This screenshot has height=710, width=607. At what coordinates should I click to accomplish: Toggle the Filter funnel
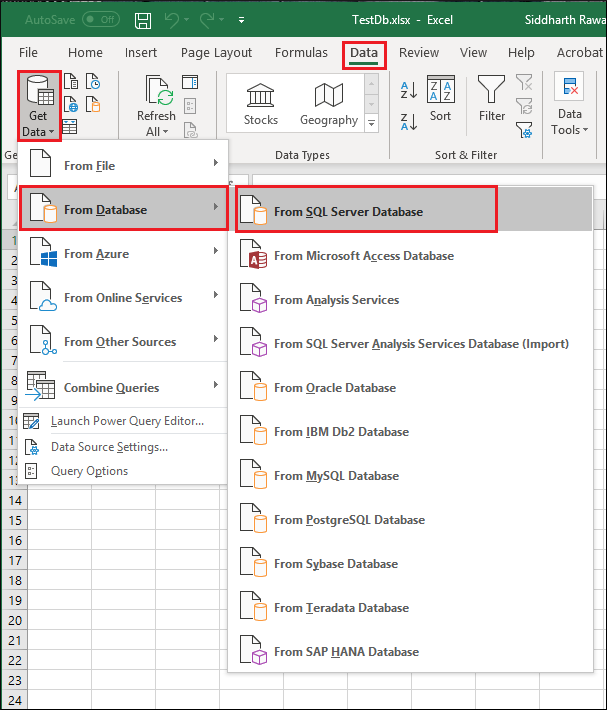point(492,99)
